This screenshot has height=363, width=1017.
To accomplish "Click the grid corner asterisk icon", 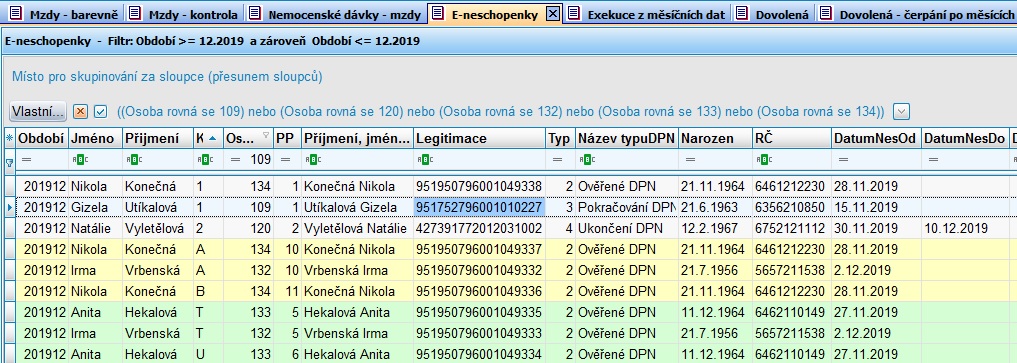I will (x=9, y=138).
